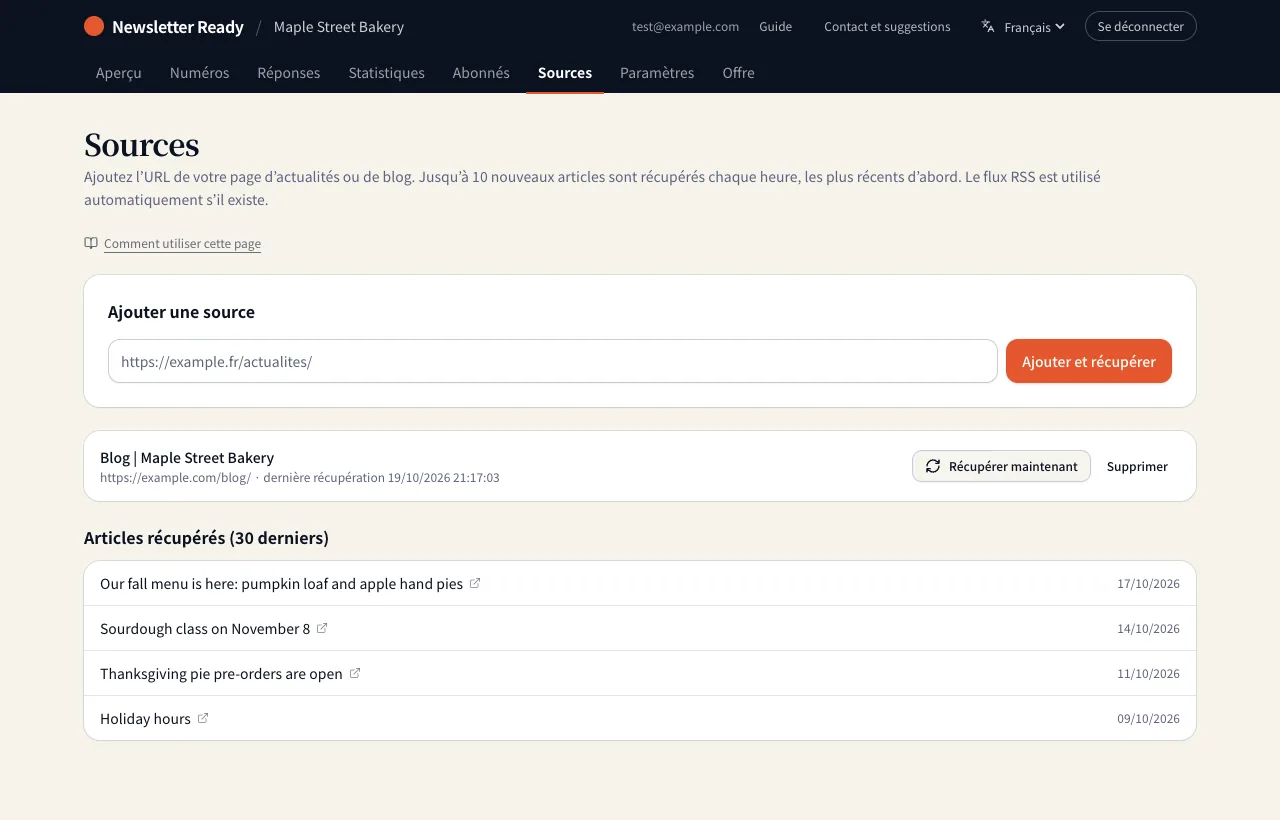Click the Maple Street Bakery breadcrumb
This screenshot has height=820, width=1280.
pos(339,27)
